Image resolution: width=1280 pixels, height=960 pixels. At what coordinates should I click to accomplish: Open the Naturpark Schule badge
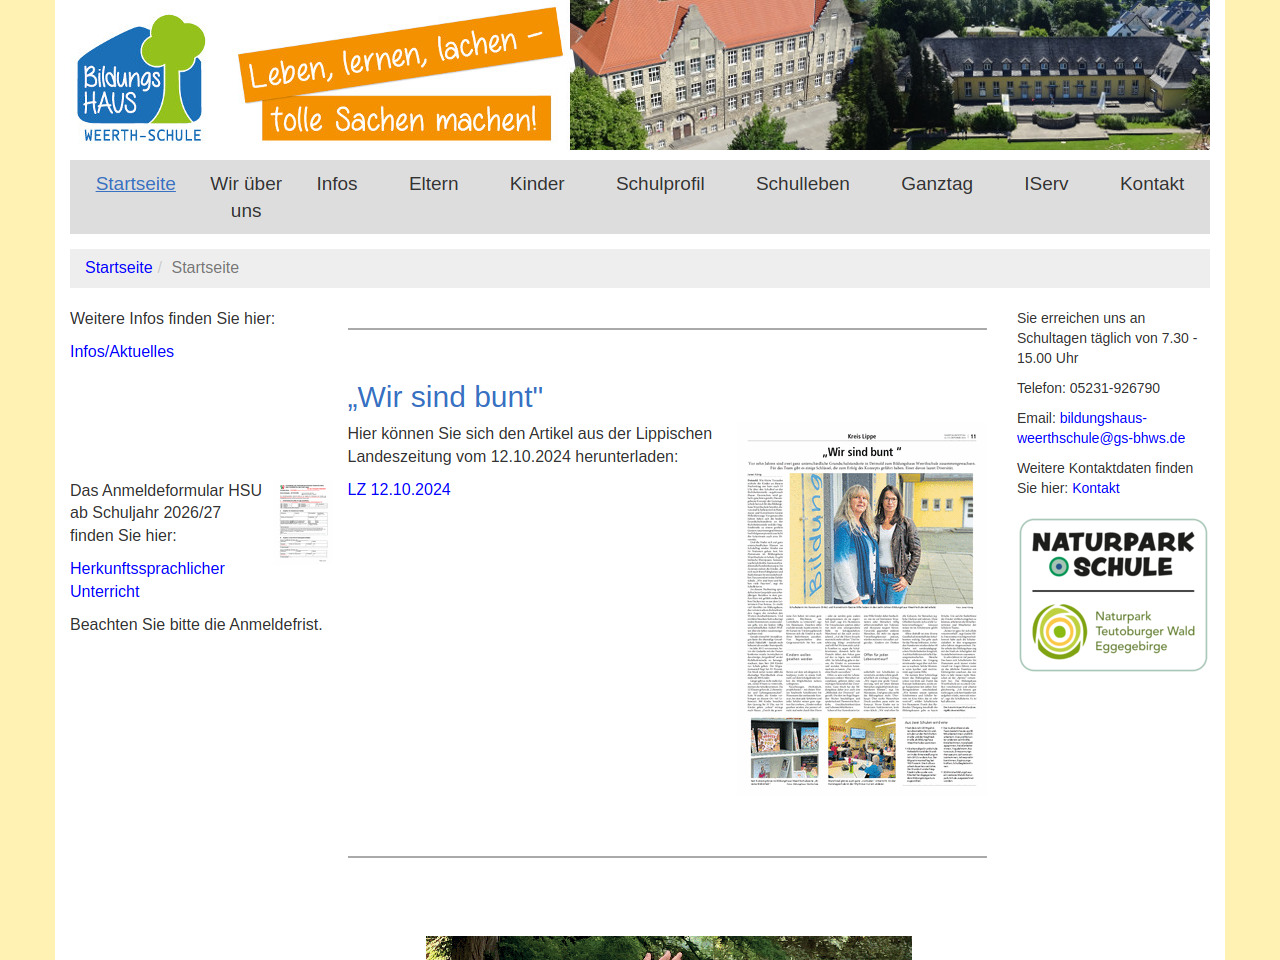pyautogui.click(x=1113, y=595)
